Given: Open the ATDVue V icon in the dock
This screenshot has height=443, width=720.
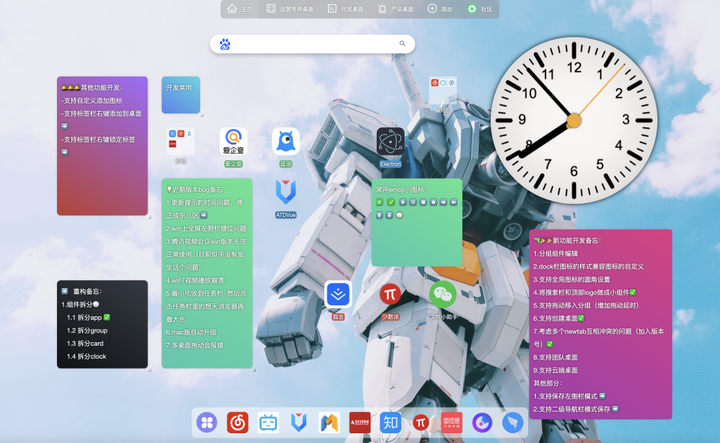Looking at the screenshot, I should point(298,422).
